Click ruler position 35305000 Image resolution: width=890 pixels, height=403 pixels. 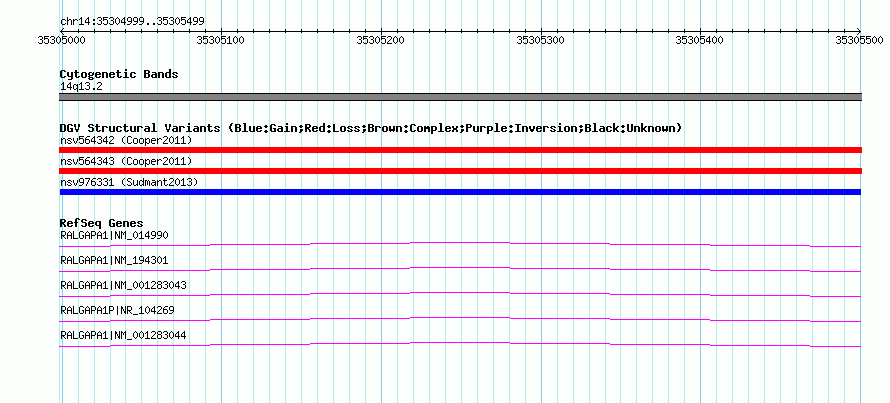coord(60,40)
